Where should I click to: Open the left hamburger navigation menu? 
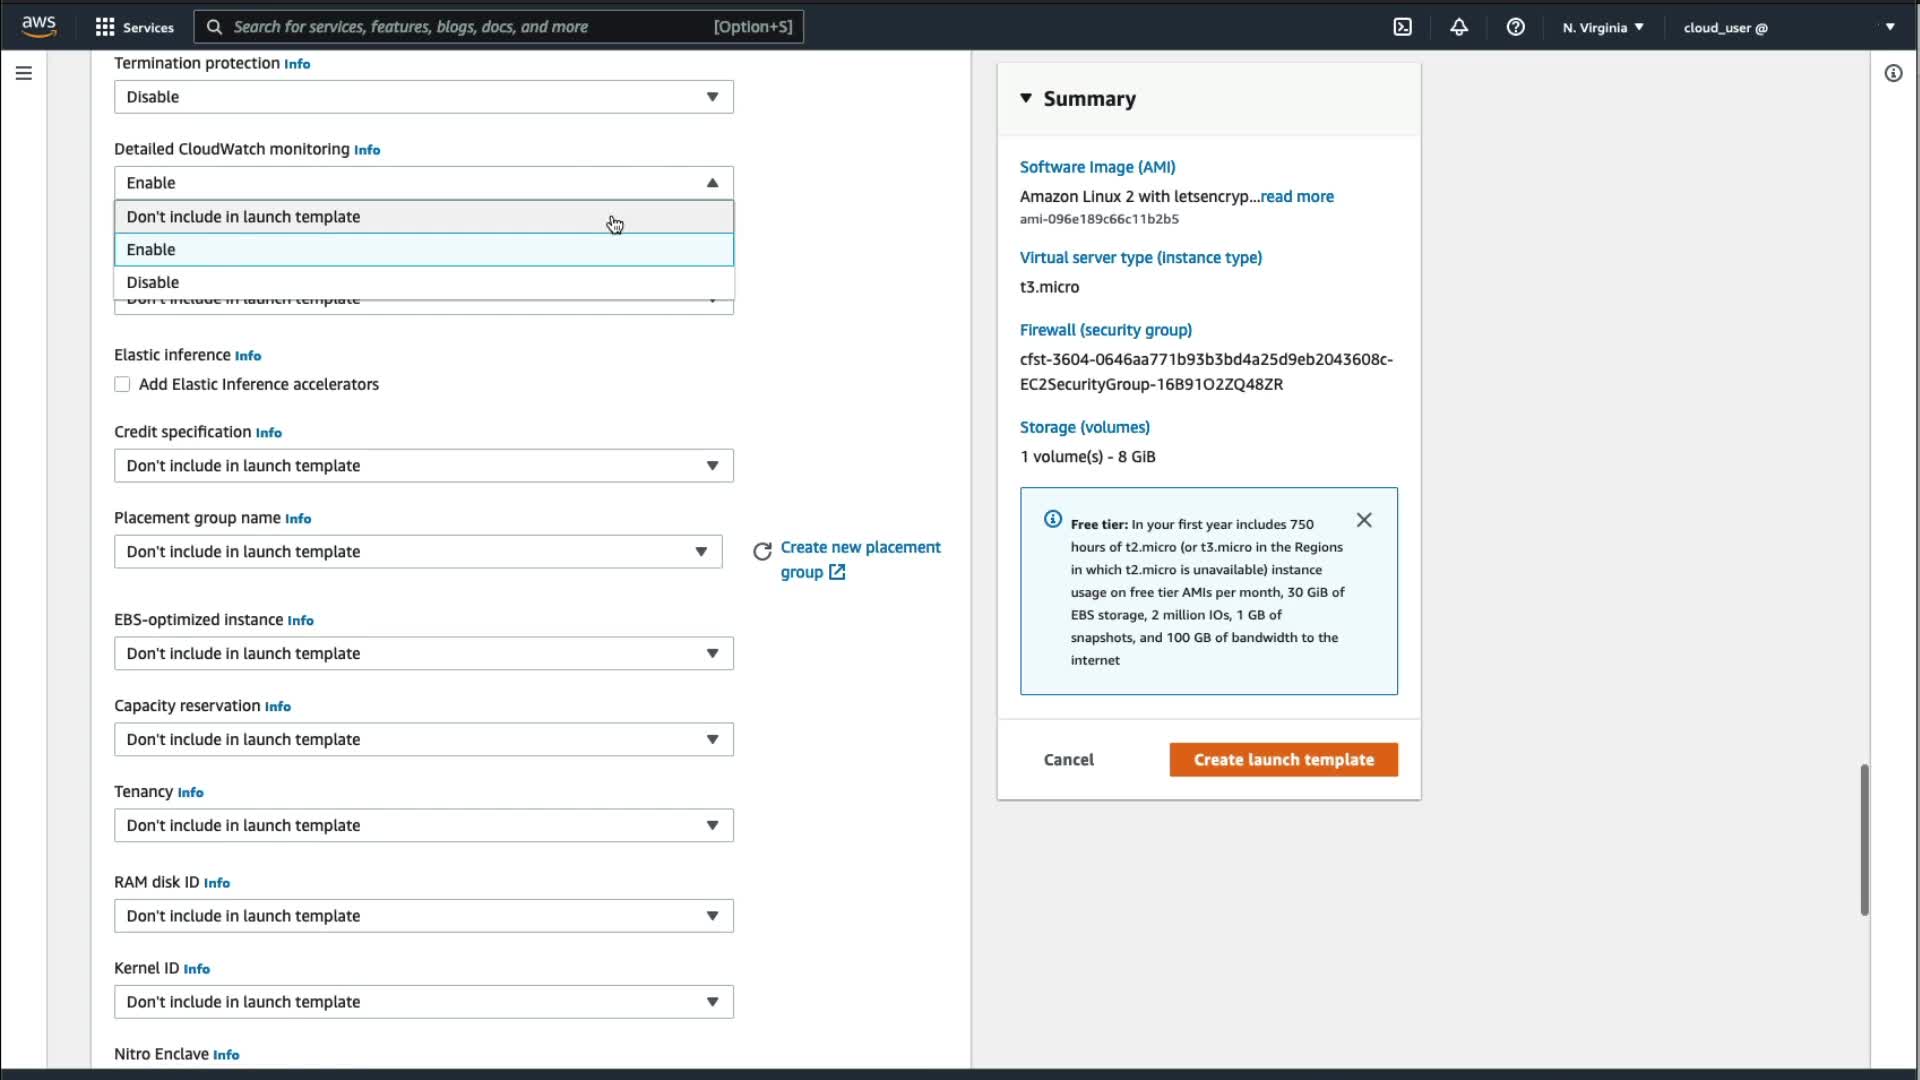click(x=24, y=73)
